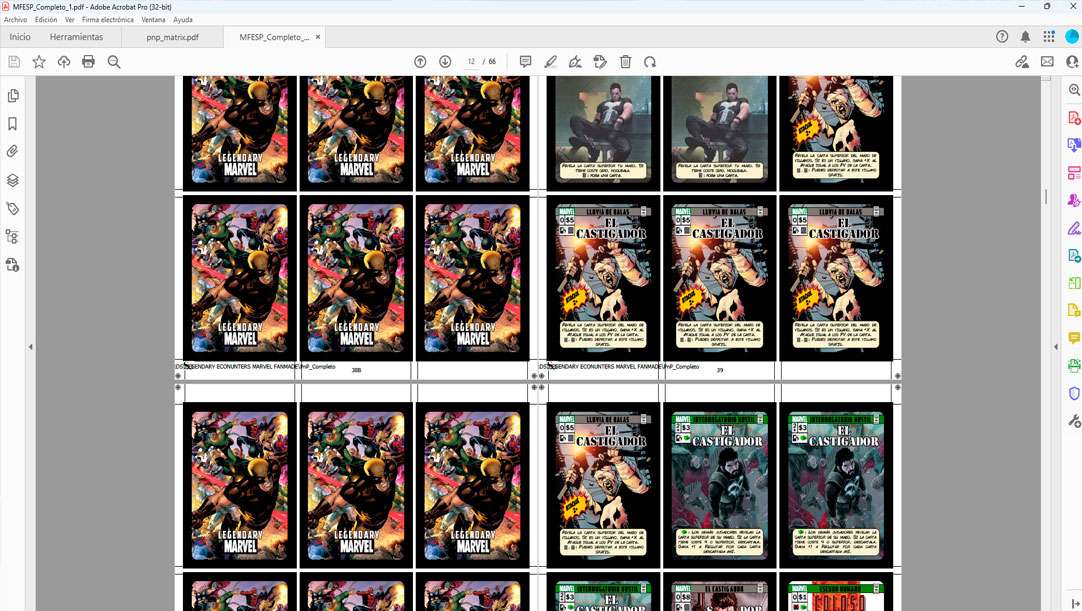Open the layers panel in left sidebar
The height and width of the screenshot is (611, 1082).
tap(12, 180)
